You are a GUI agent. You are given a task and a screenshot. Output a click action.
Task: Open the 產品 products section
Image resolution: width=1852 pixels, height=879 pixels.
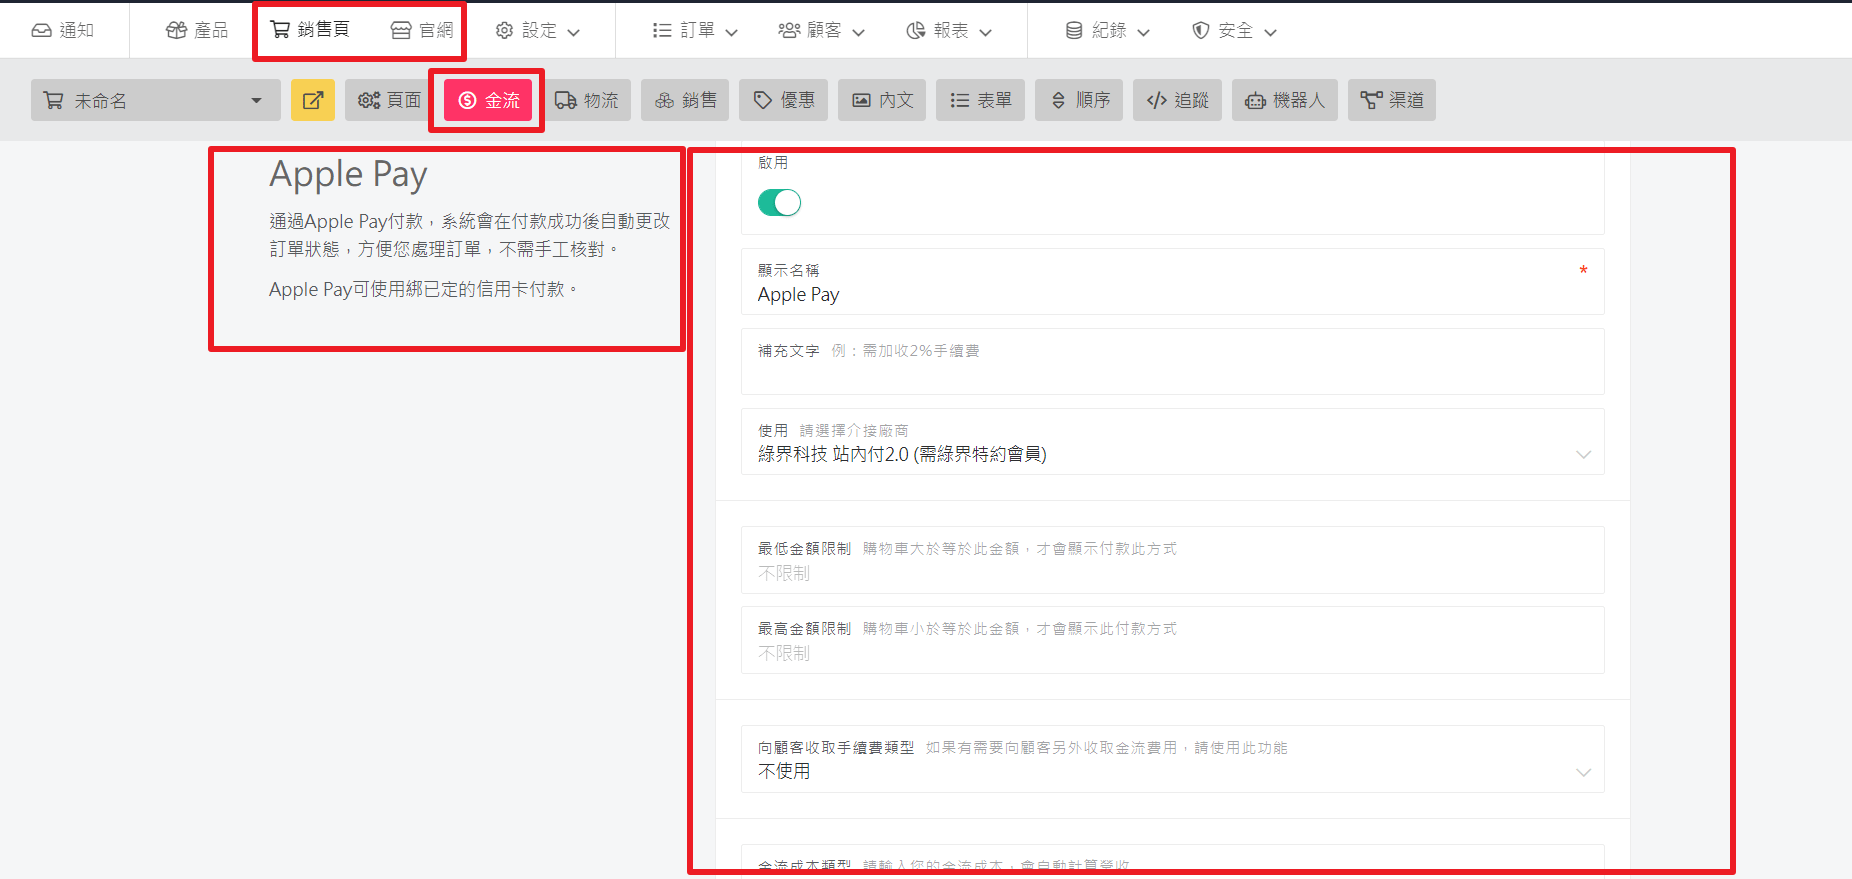click(197, 30)
